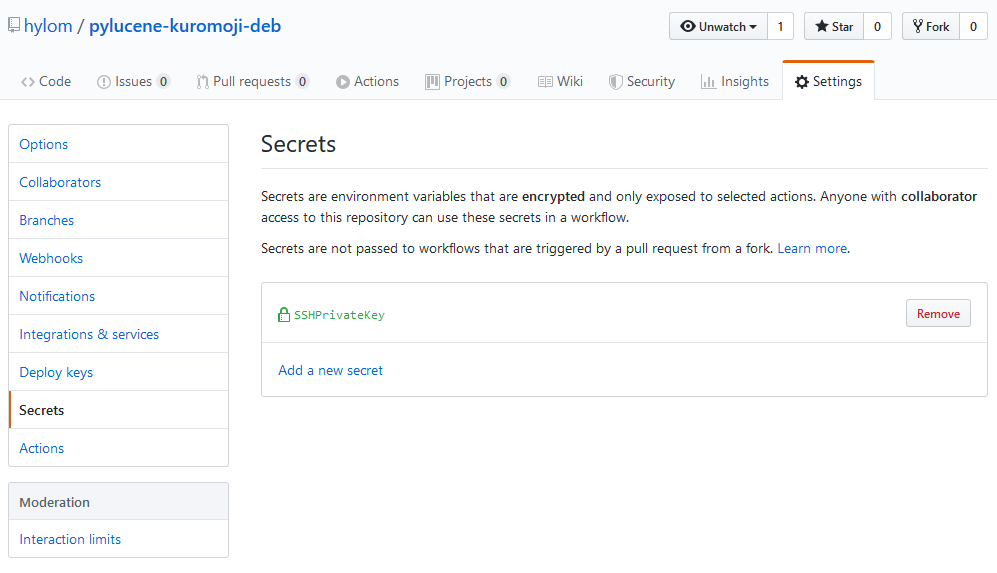997x573 pixels.
Task: Click the Add a new secret link
Action: tap(330, 370)
